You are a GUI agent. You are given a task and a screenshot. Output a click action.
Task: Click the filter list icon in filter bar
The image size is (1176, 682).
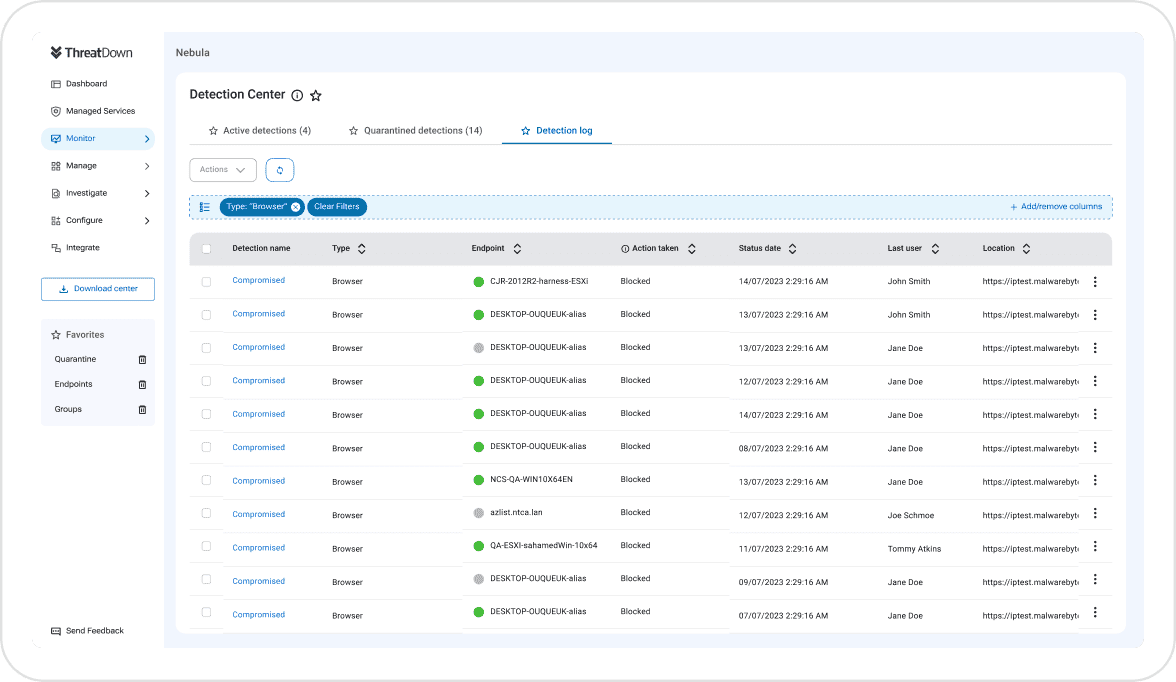pos(204,207)
